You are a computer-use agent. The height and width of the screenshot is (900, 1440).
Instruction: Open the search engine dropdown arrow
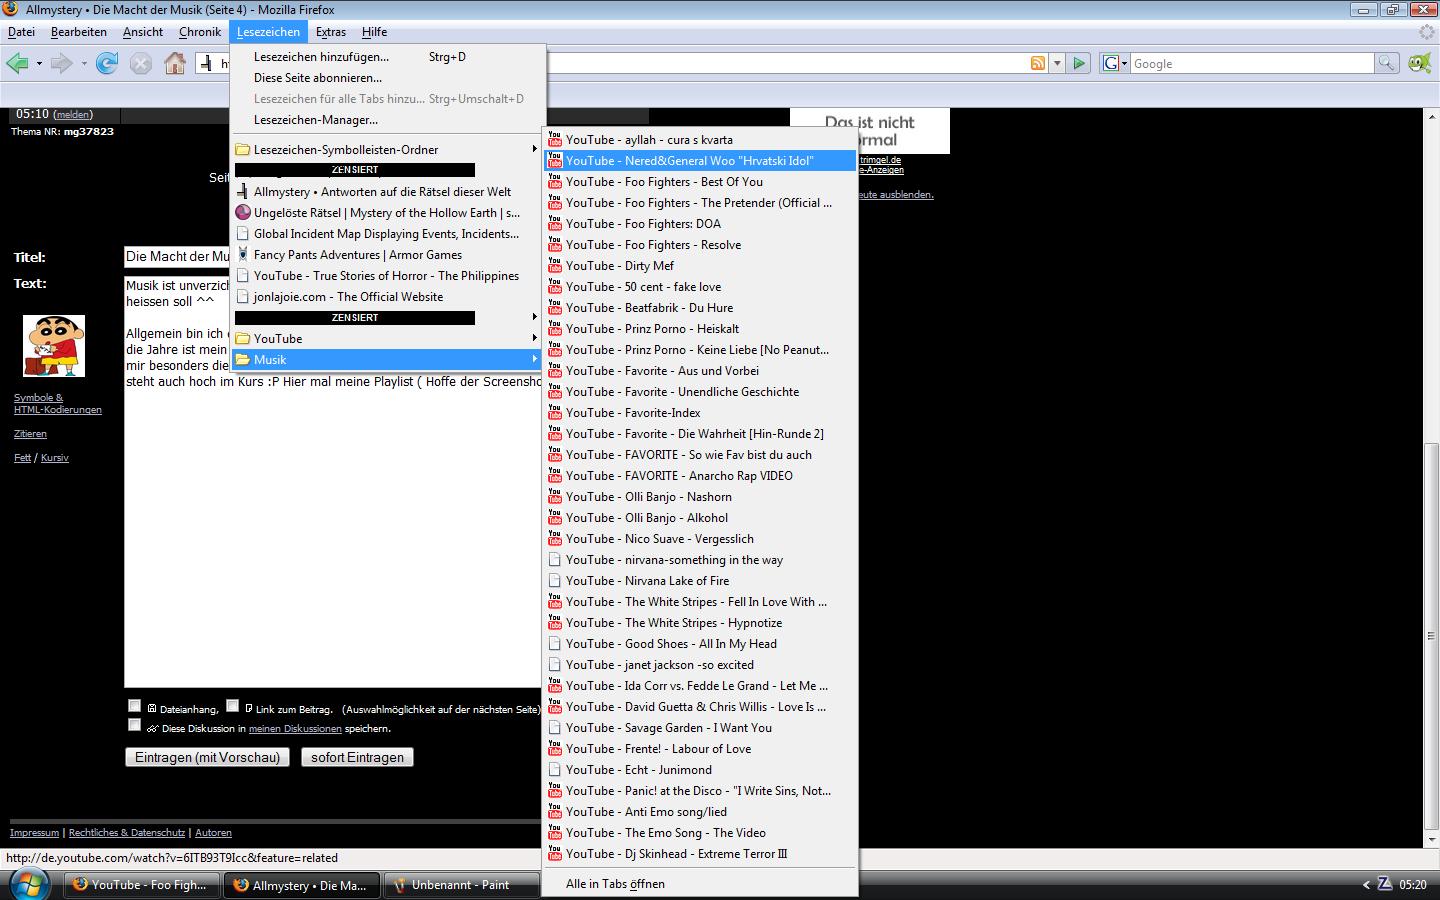click(1124, 63)
